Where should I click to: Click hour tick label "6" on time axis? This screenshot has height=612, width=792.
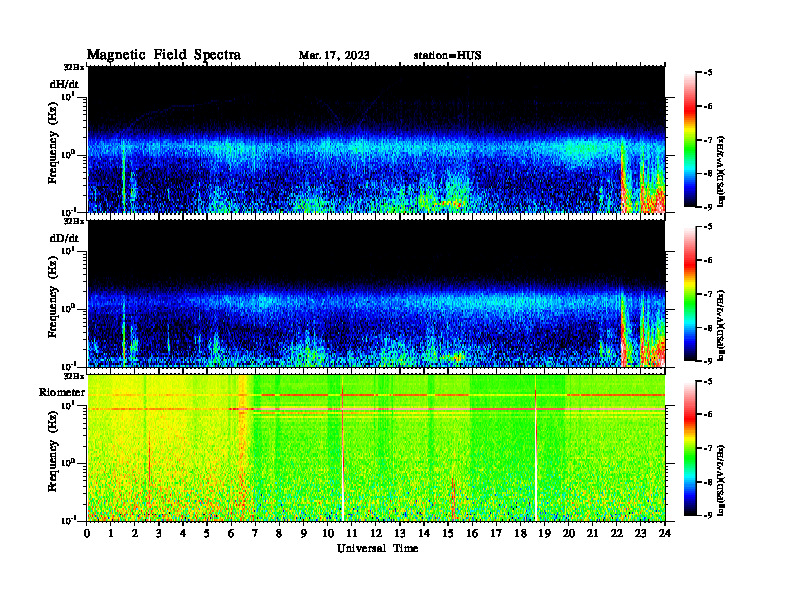pos(231,533)
